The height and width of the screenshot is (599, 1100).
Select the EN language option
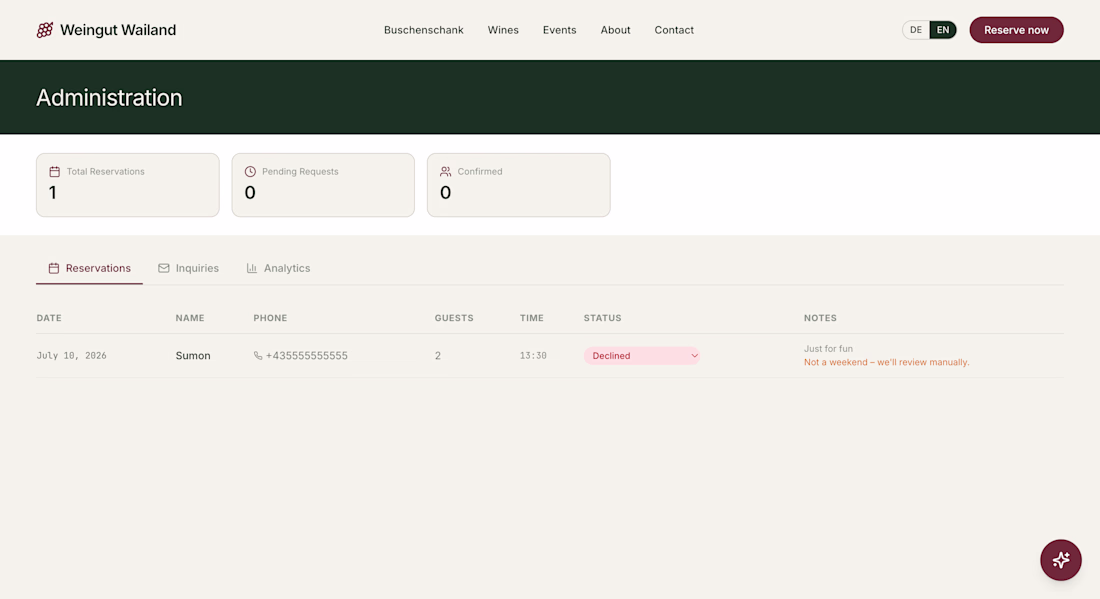click(x=943, y=29)
